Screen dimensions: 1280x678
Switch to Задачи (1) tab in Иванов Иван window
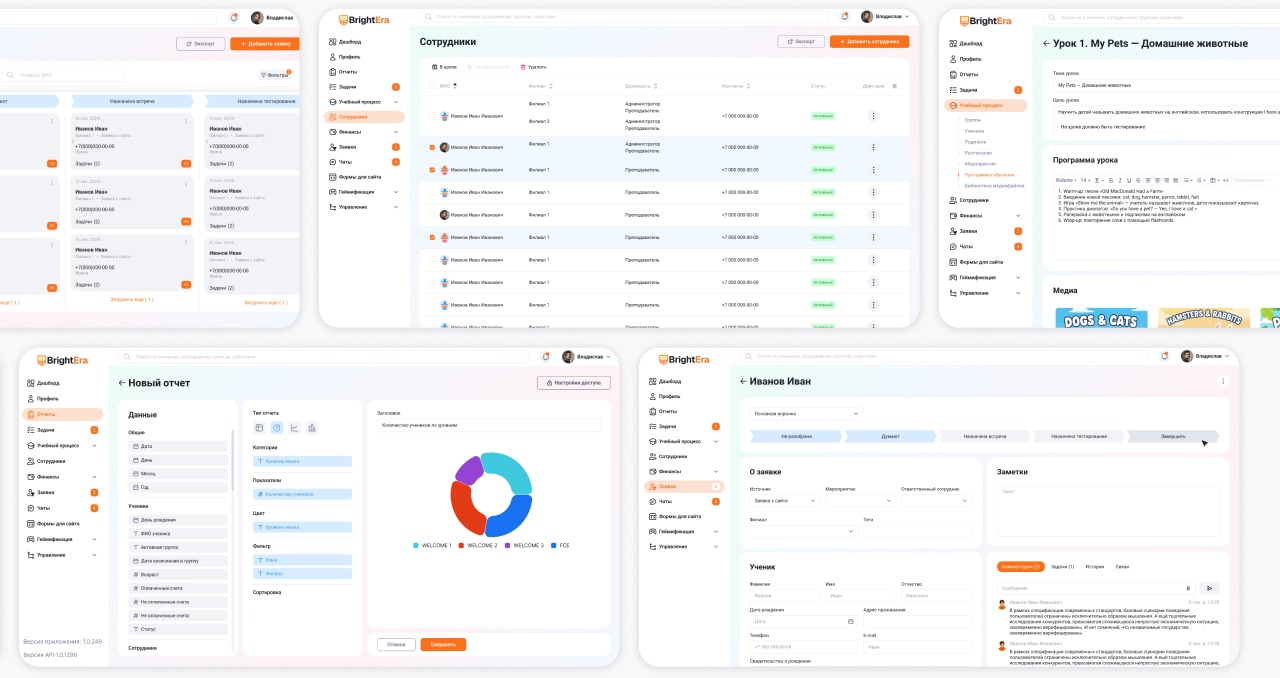point(1062,567)
